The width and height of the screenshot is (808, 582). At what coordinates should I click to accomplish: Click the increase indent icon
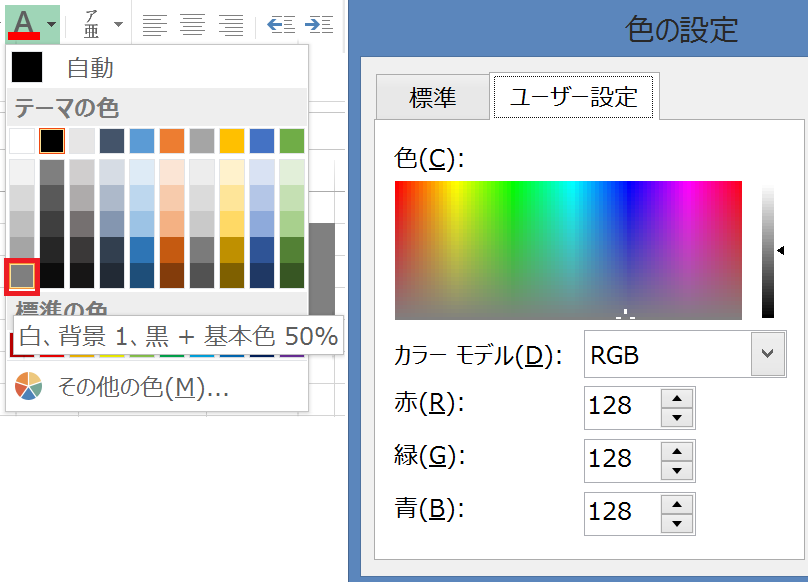319,24
